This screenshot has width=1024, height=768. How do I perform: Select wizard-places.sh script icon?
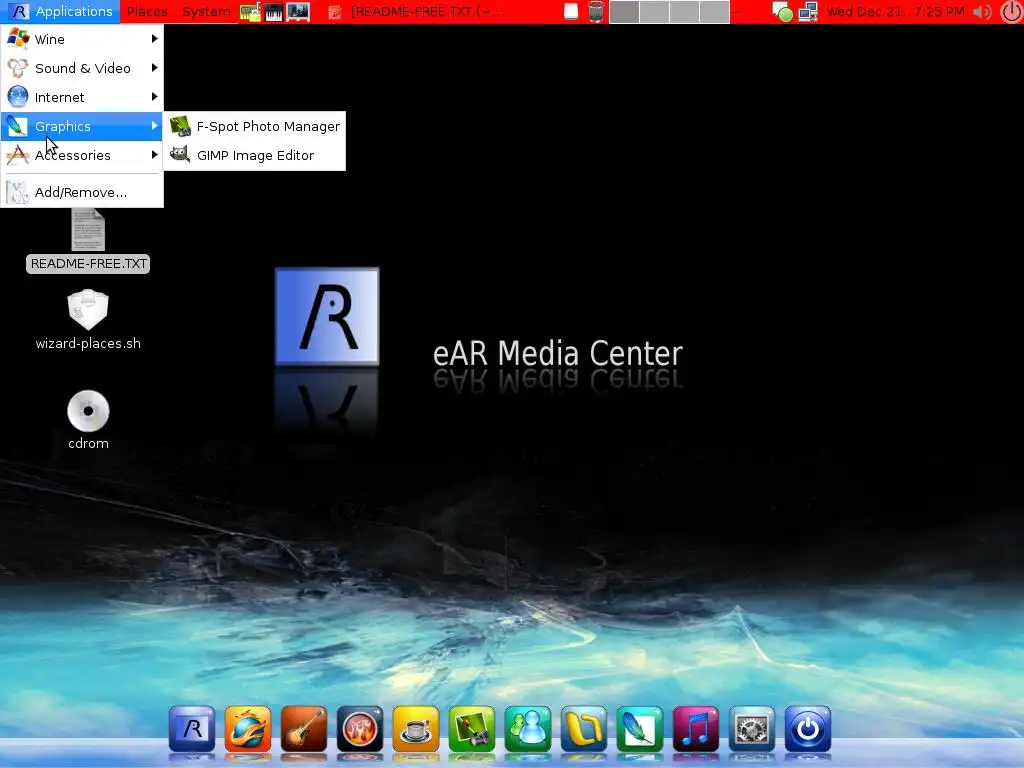(88, 320)
